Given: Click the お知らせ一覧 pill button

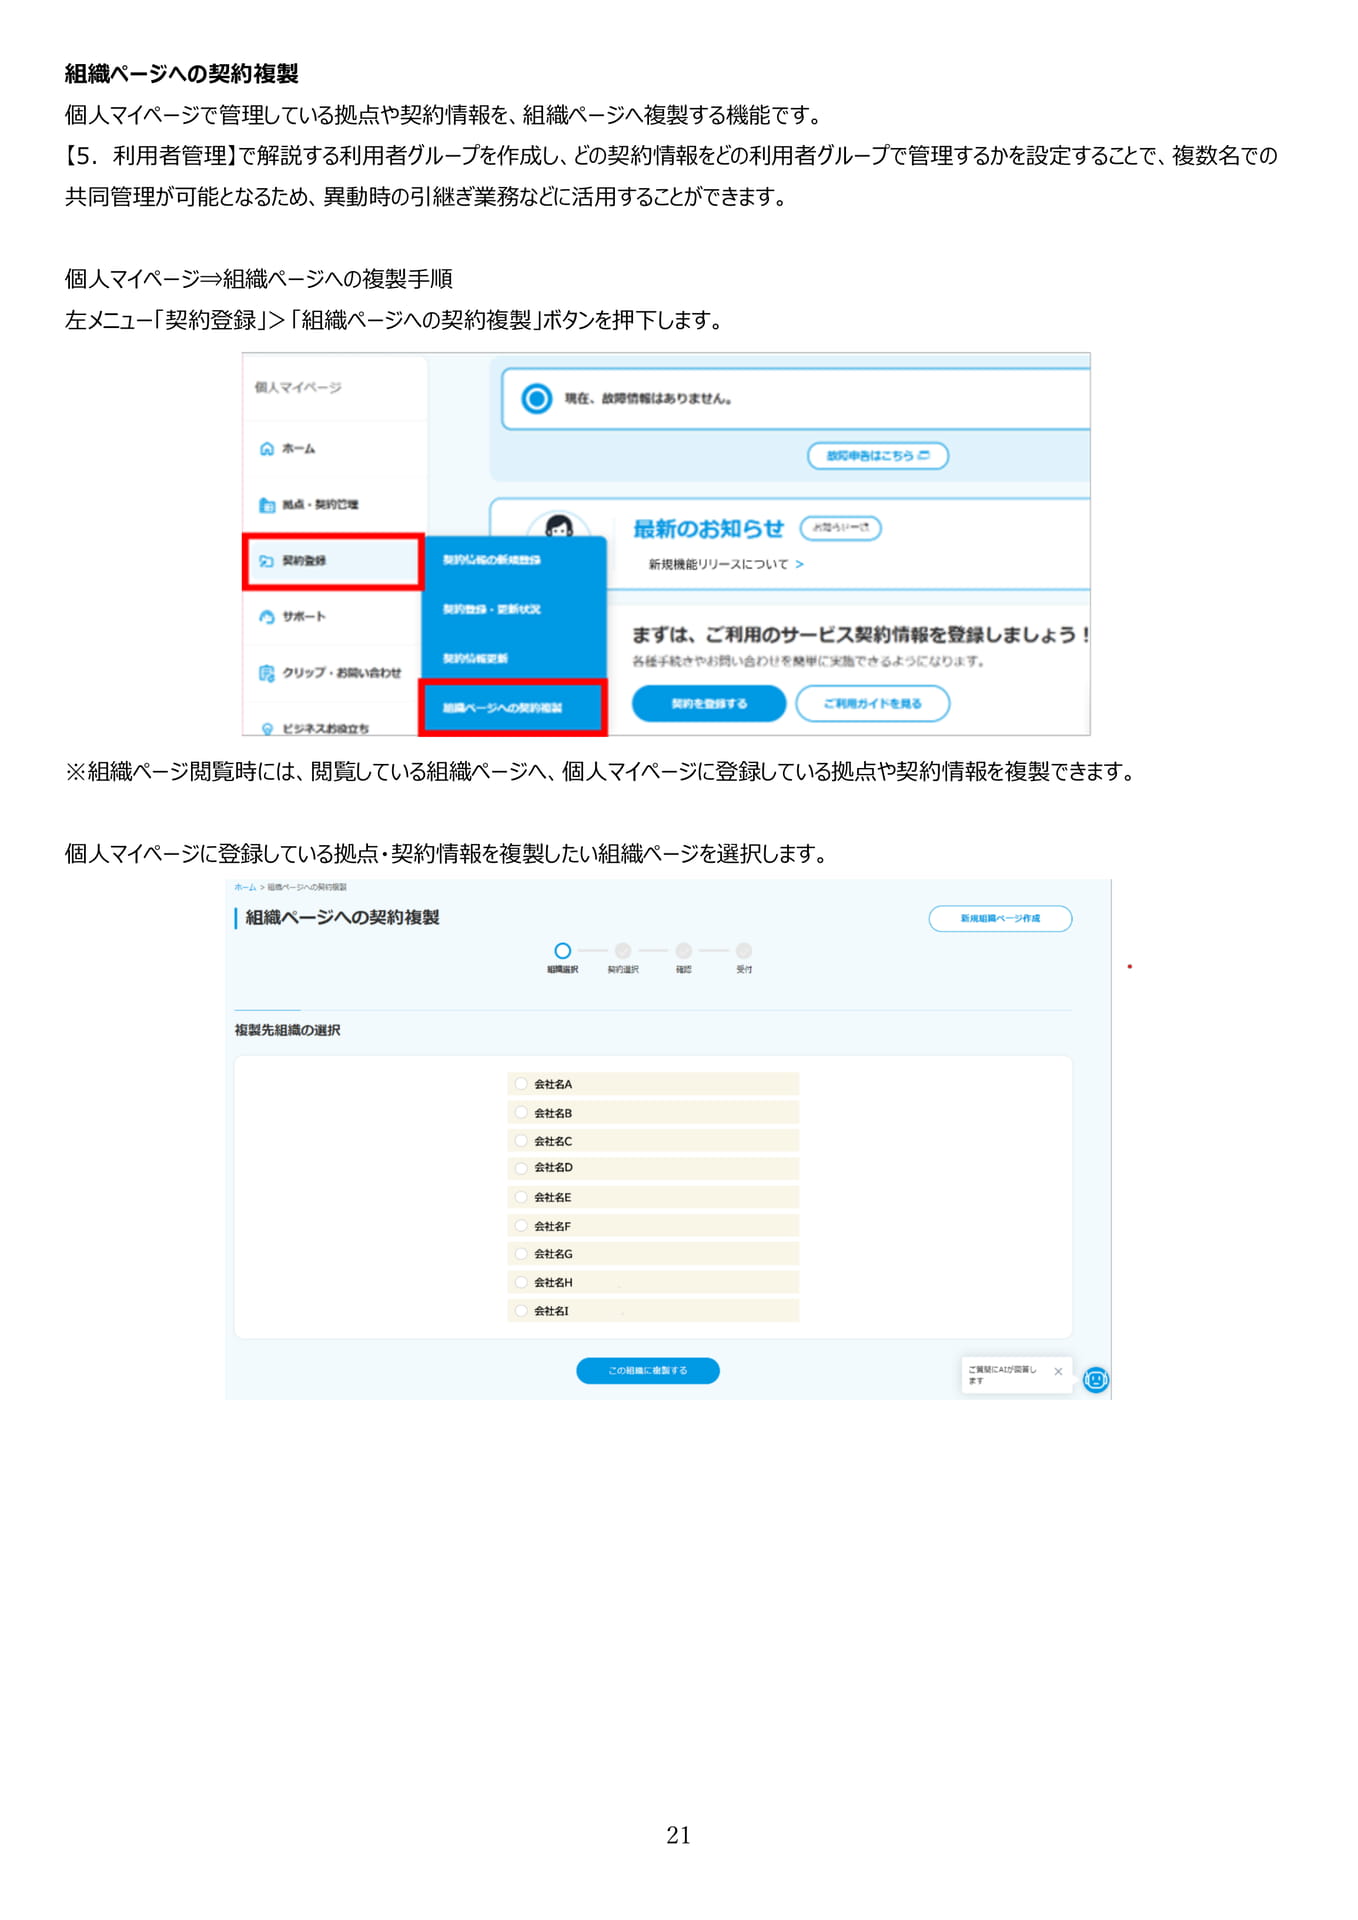Looking at the screenshot, I should (840, 528).
